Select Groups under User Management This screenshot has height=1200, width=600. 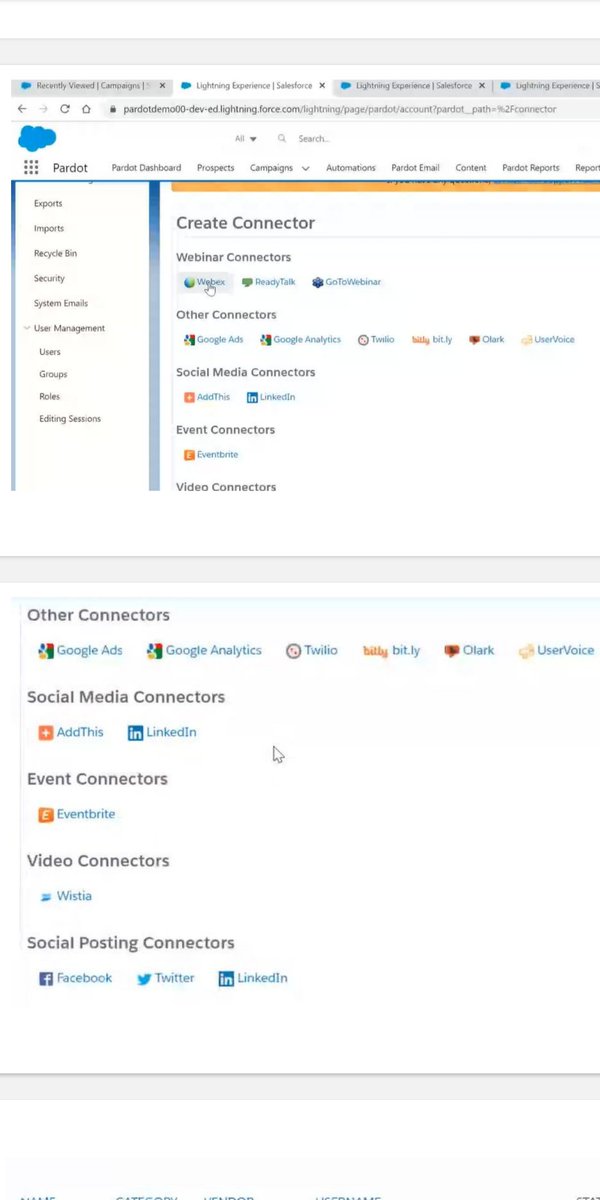point(53,374)
